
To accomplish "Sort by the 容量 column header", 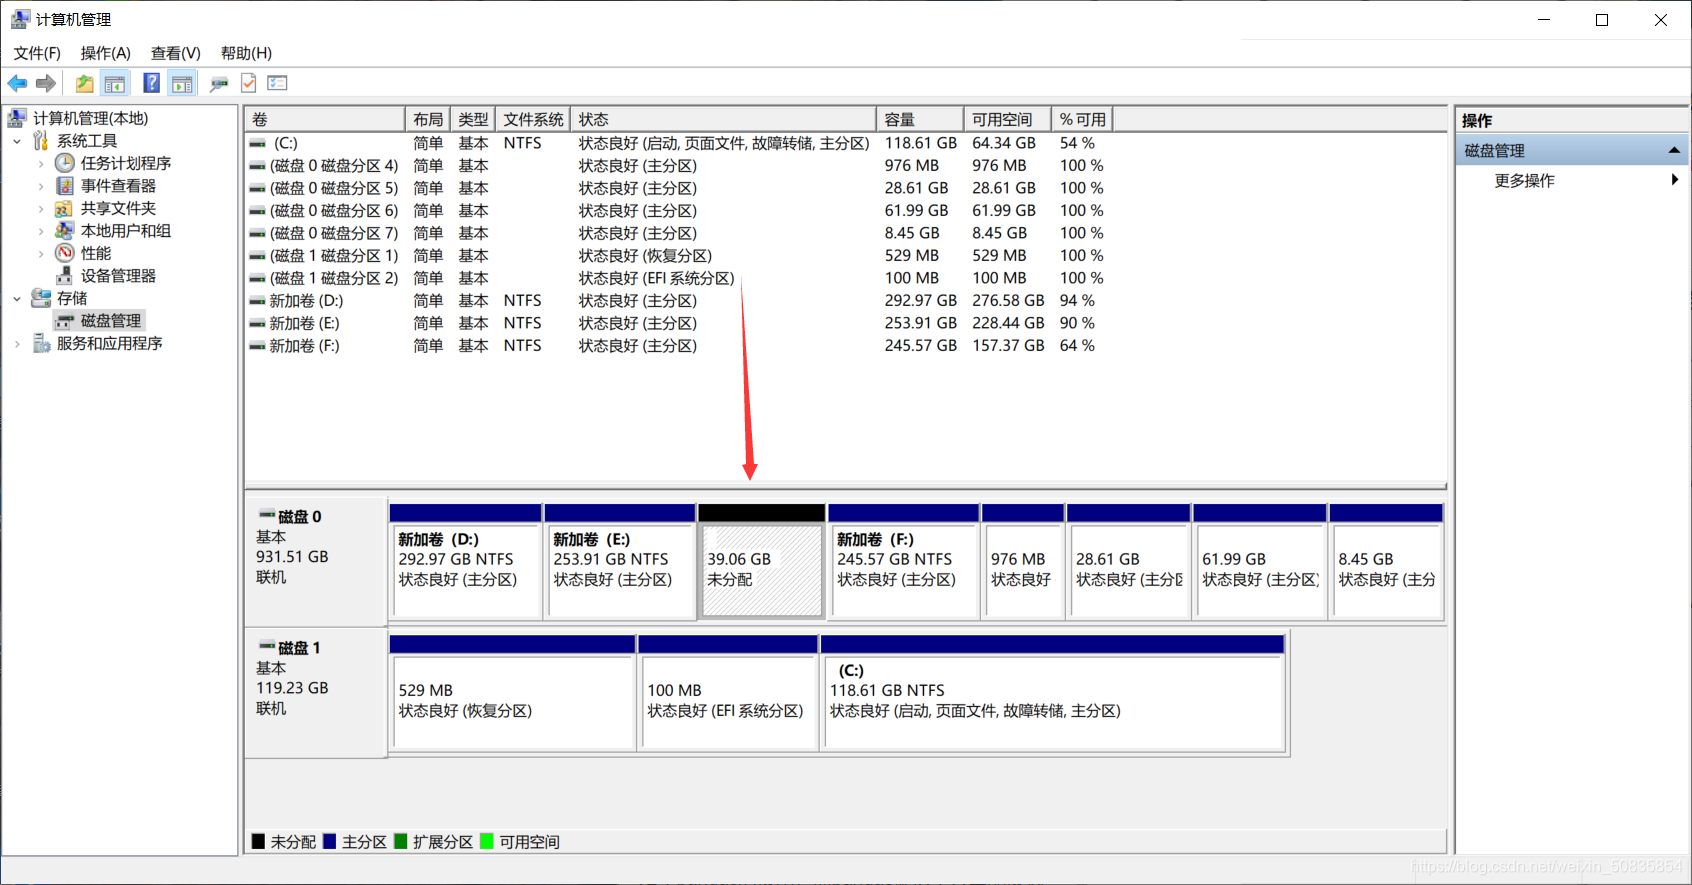I will coord(920,119).
